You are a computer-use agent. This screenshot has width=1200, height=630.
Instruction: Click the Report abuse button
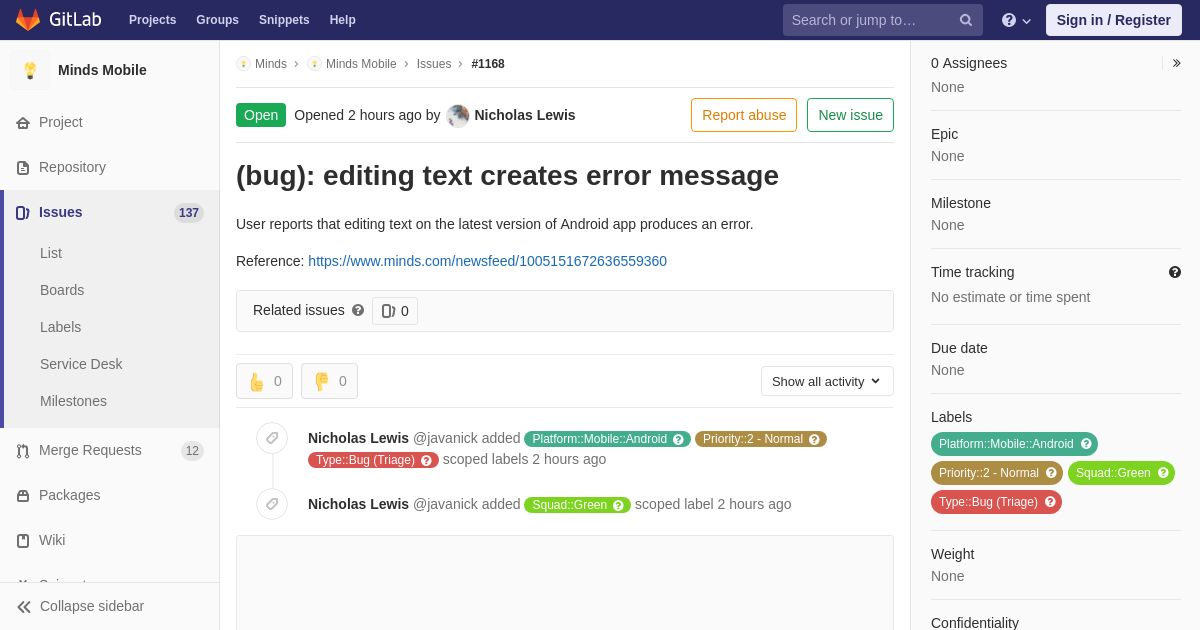744,115
